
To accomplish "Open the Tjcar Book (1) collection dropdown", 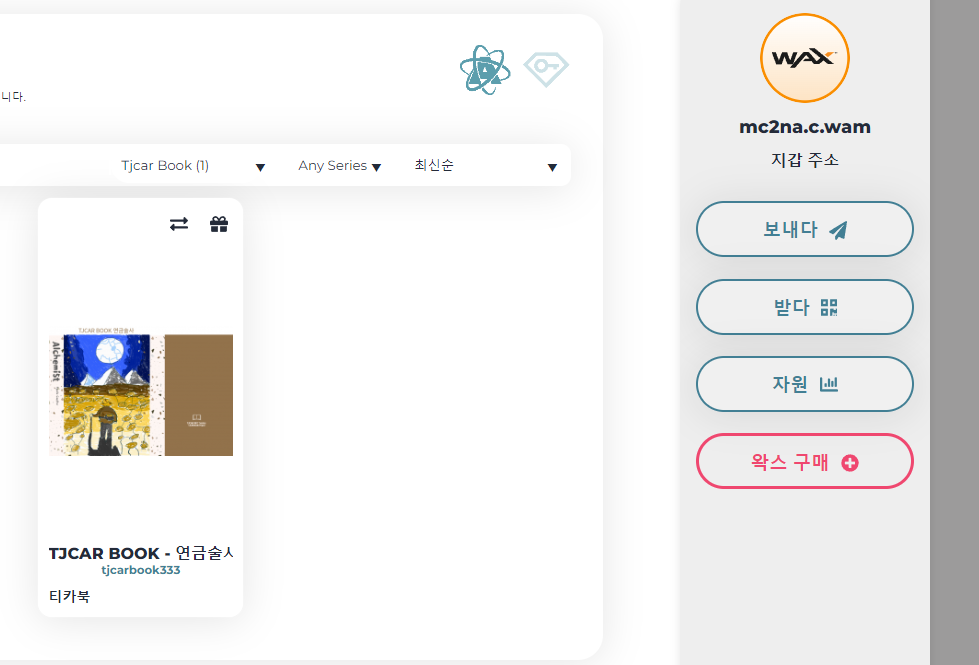I will click(193, 165).
